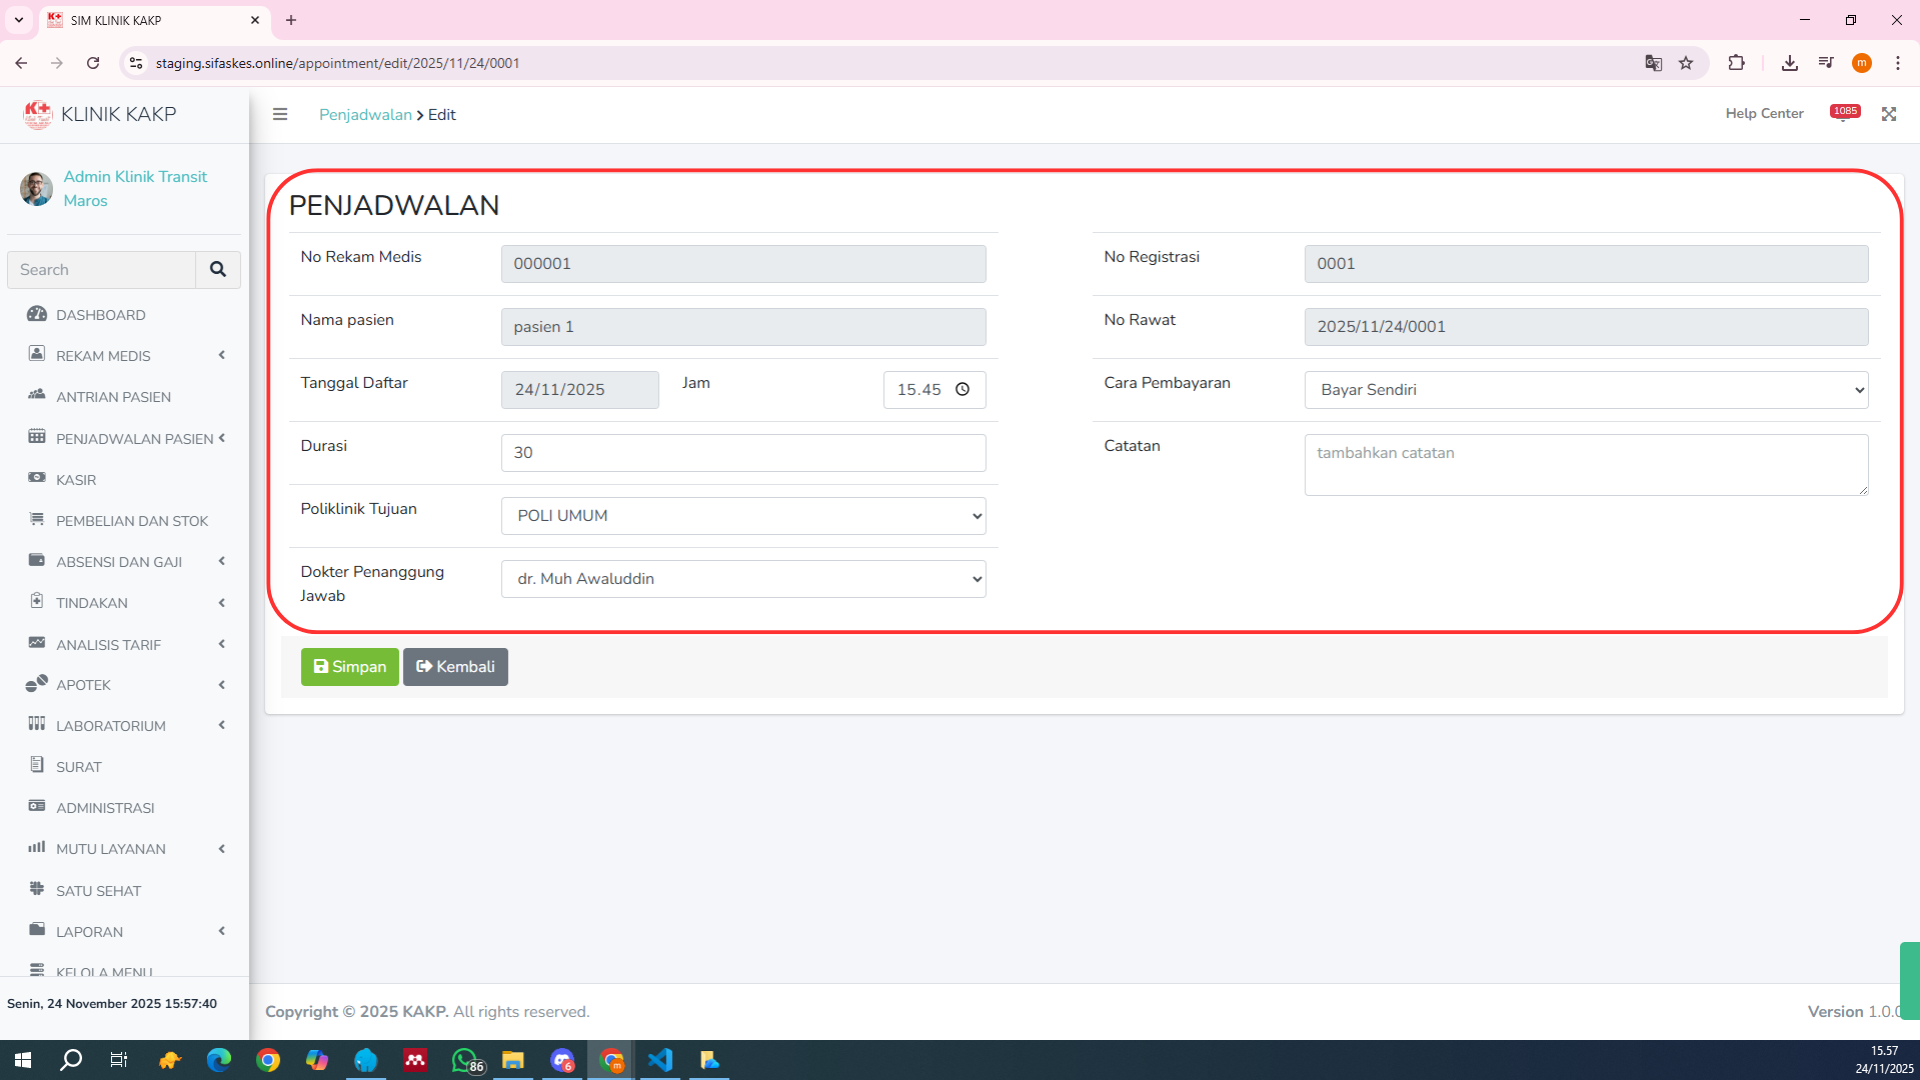
Task: Open Satu Sehat sidebar item
Action: point(98,891)
